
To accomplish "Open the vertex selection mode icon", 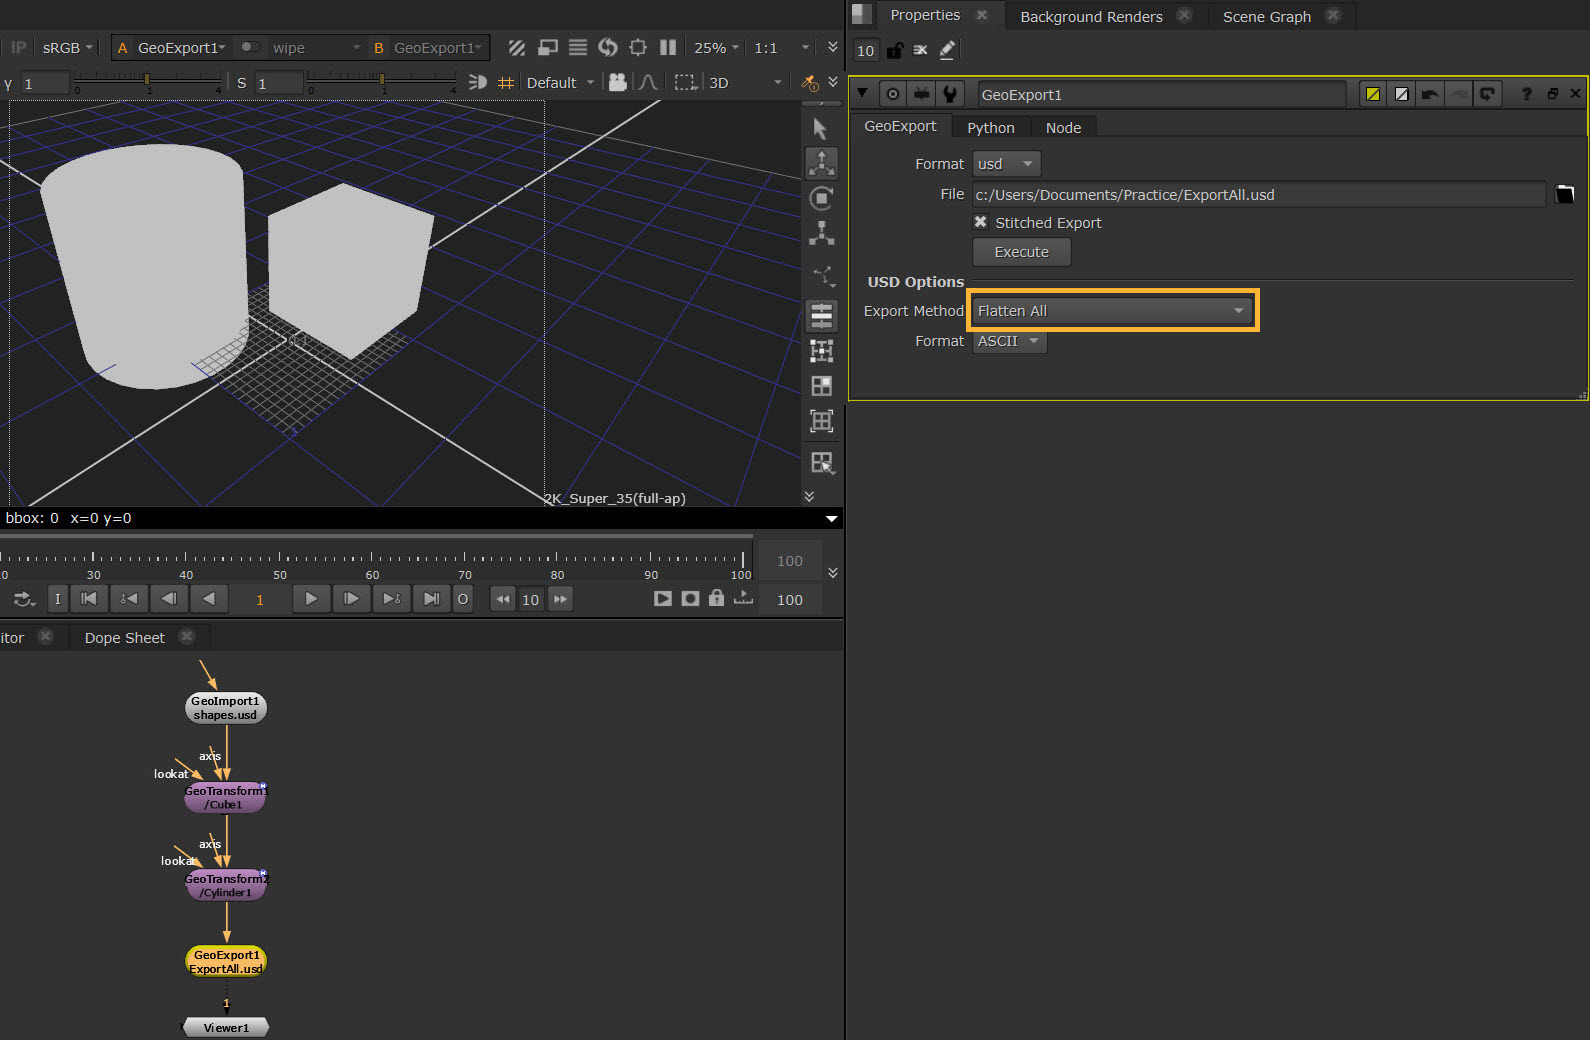I will (823, 275).
